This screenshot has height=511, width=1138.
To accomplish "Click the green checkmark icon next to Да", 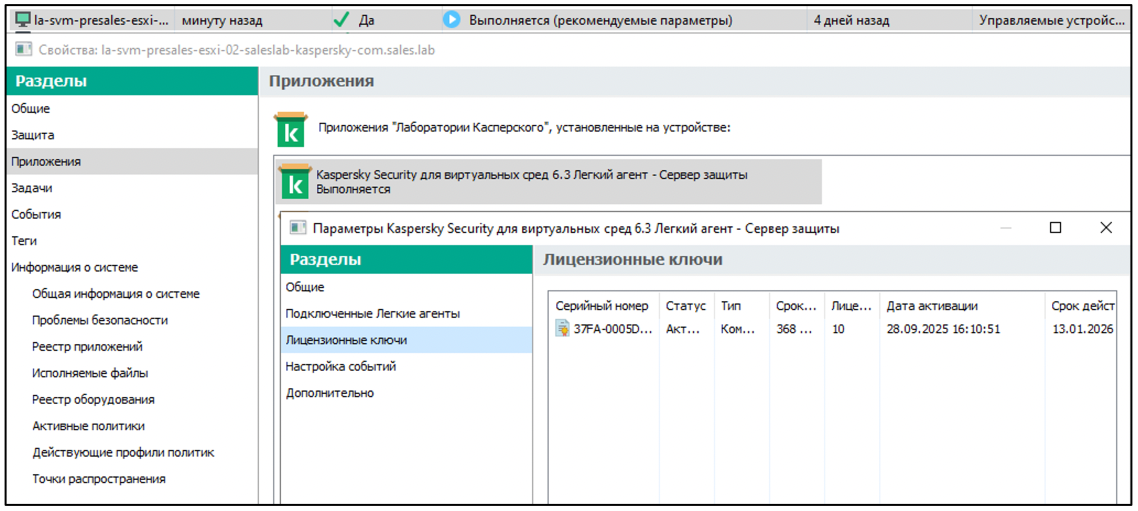I will 341,20.
